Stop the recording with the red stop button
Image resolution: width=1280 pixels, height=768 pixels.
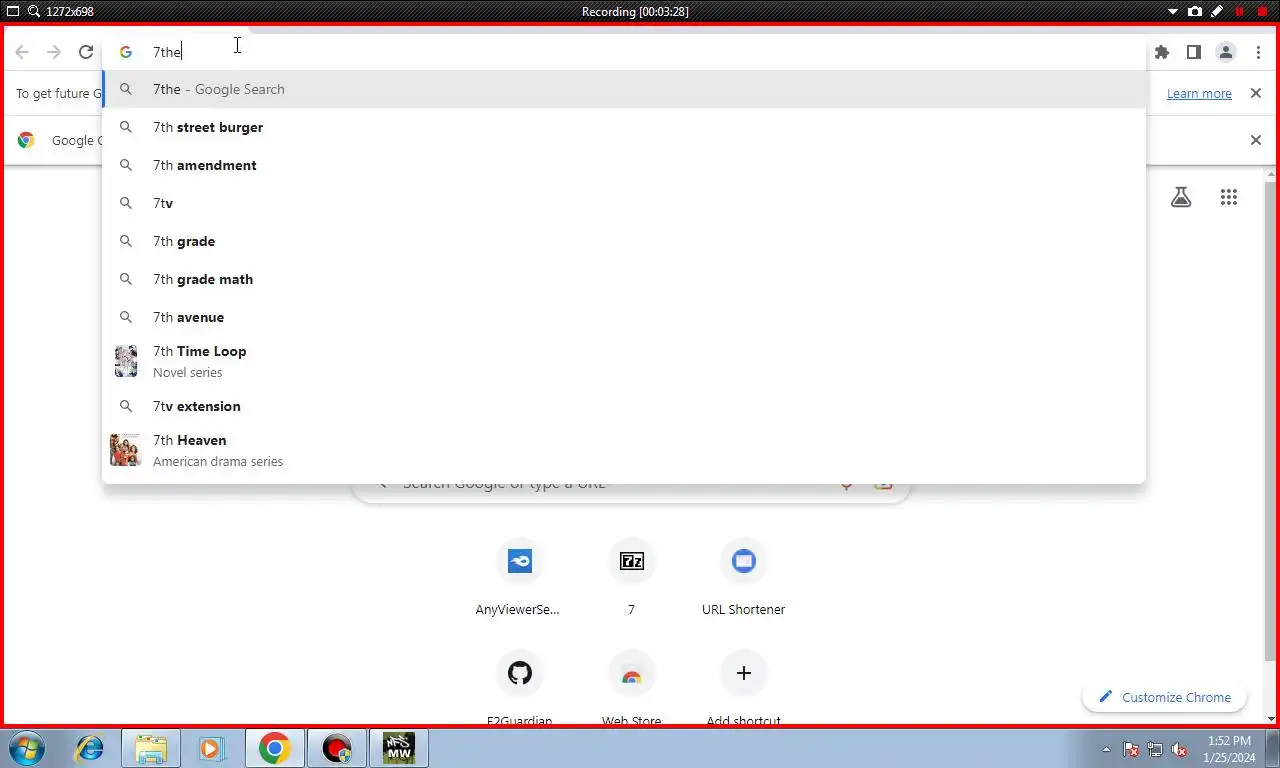tap(1262, 11)
